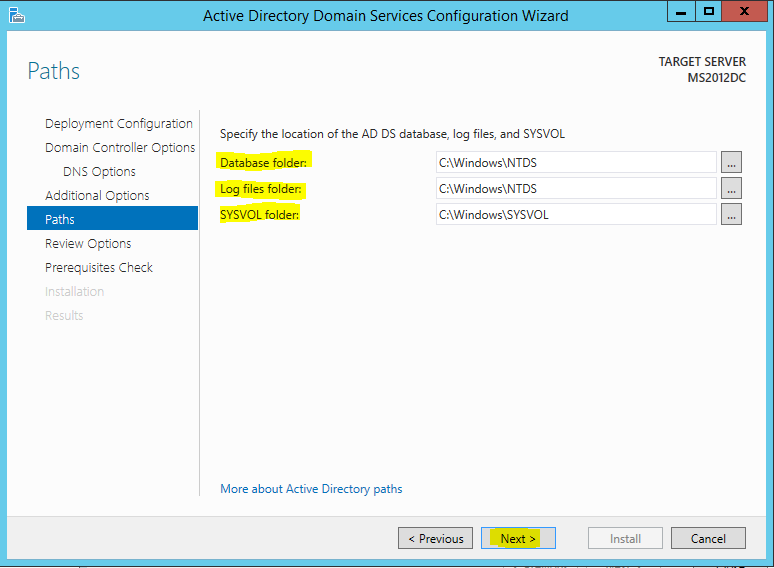Image resolution: width=774 pixels, height=568 pixels.
Task: Go to Deployment Configuration step
Action: coord(119,123)
